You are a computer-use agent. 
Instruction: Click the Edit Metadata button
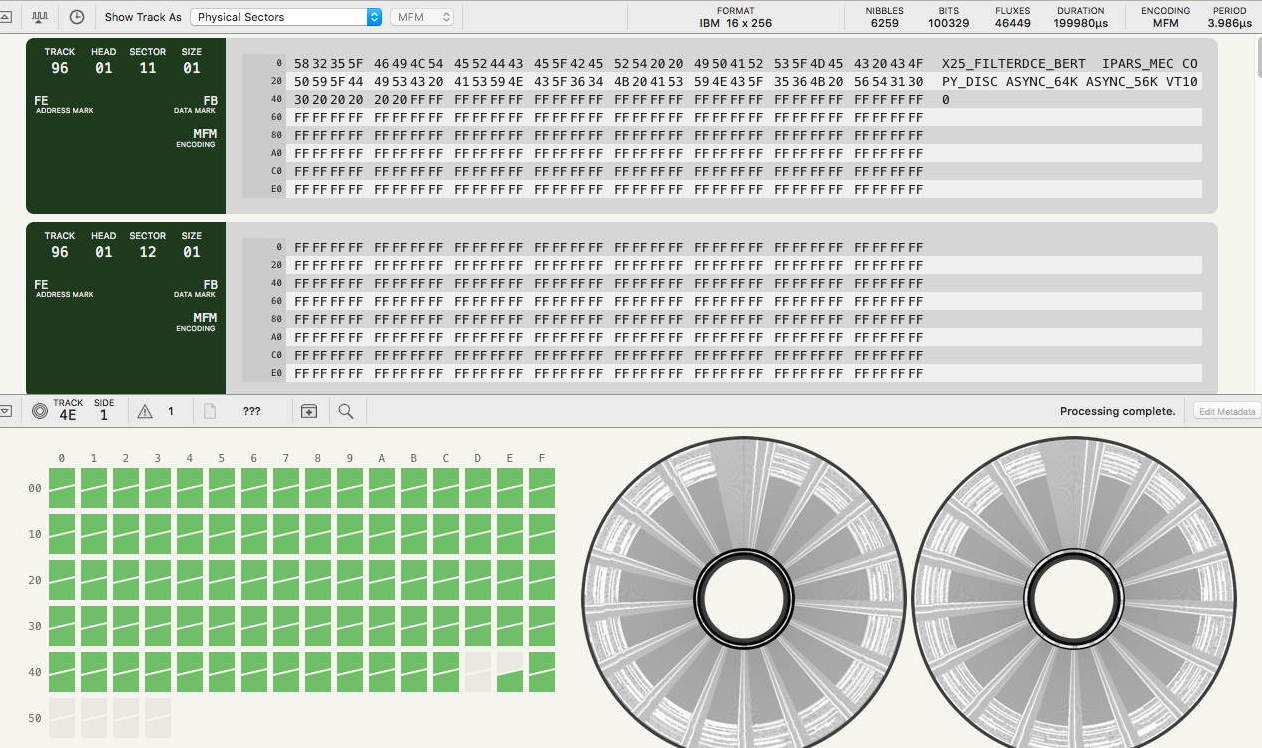click(1227, 411)
